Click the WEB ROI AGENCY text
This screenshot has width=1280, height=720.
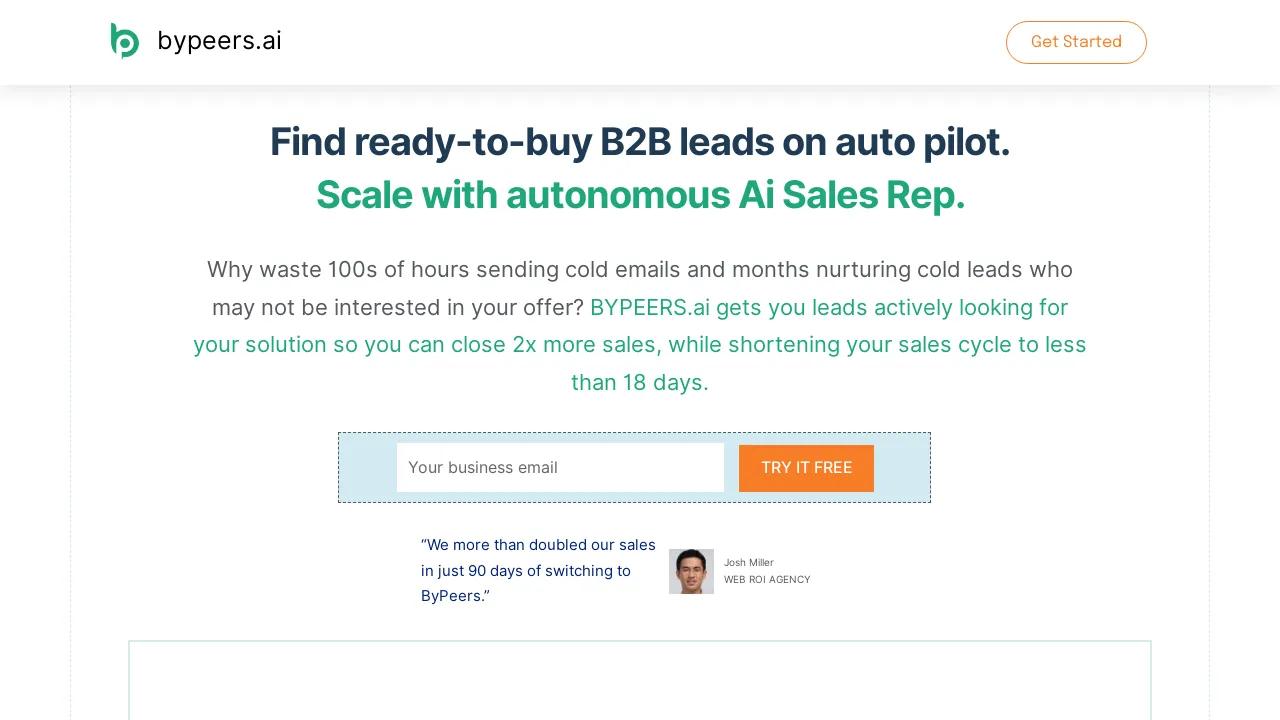click(x=767, y=580)
